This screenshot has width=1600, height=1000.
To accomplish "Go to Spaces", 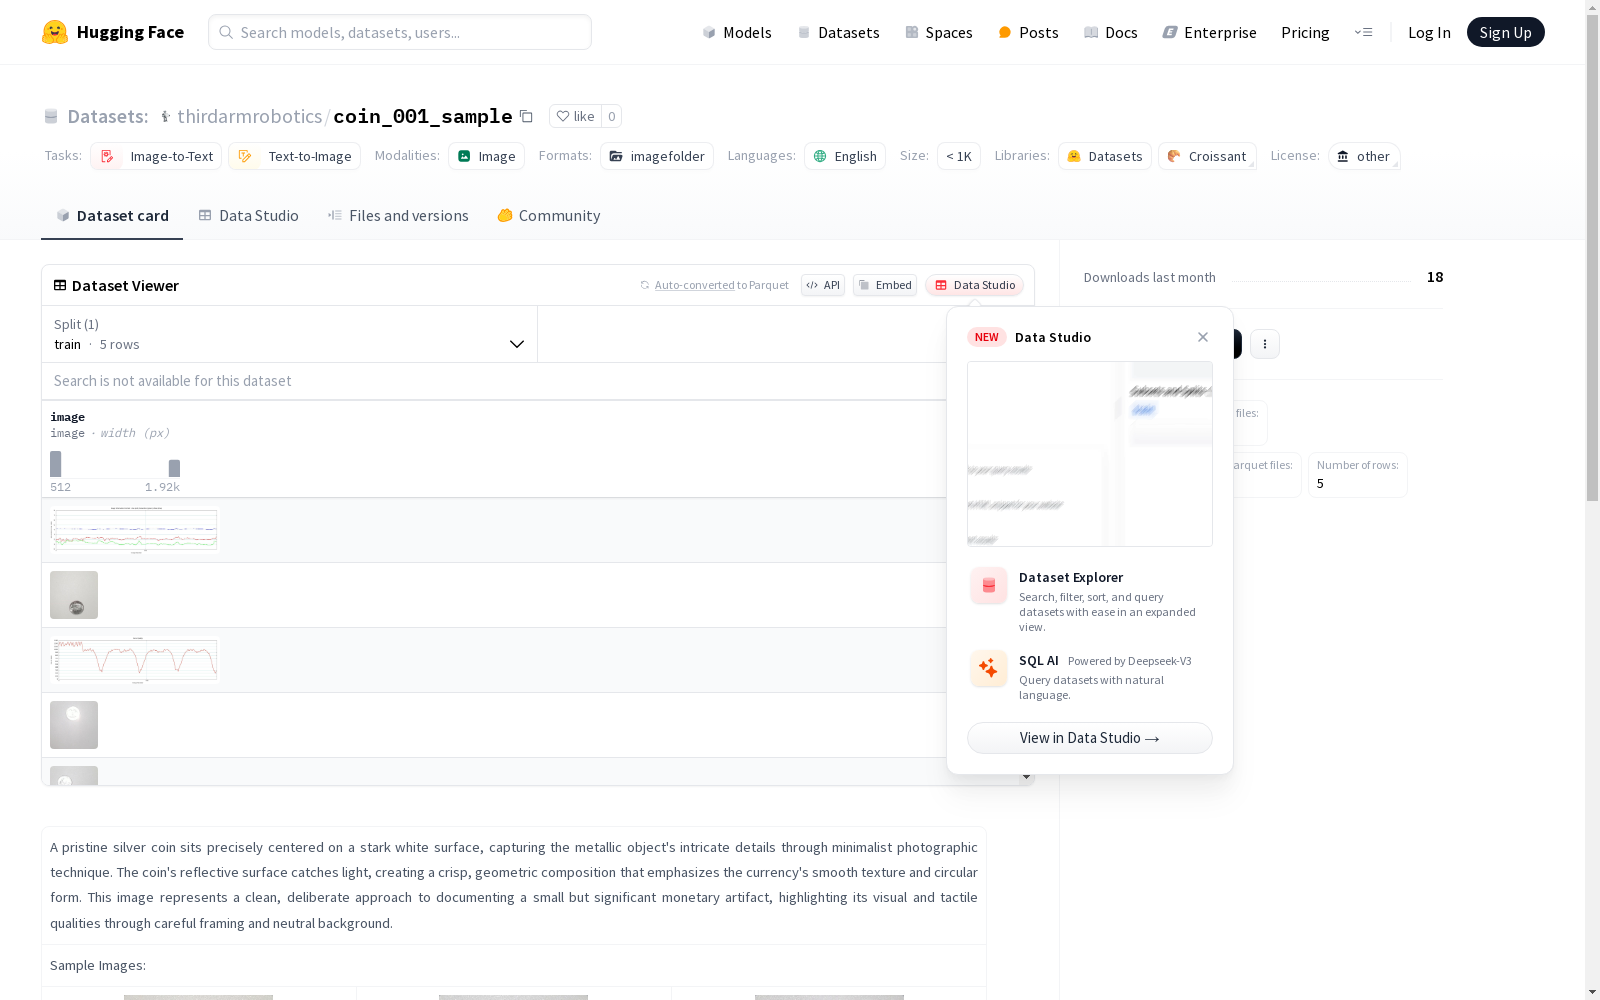I will coord(939,32).
